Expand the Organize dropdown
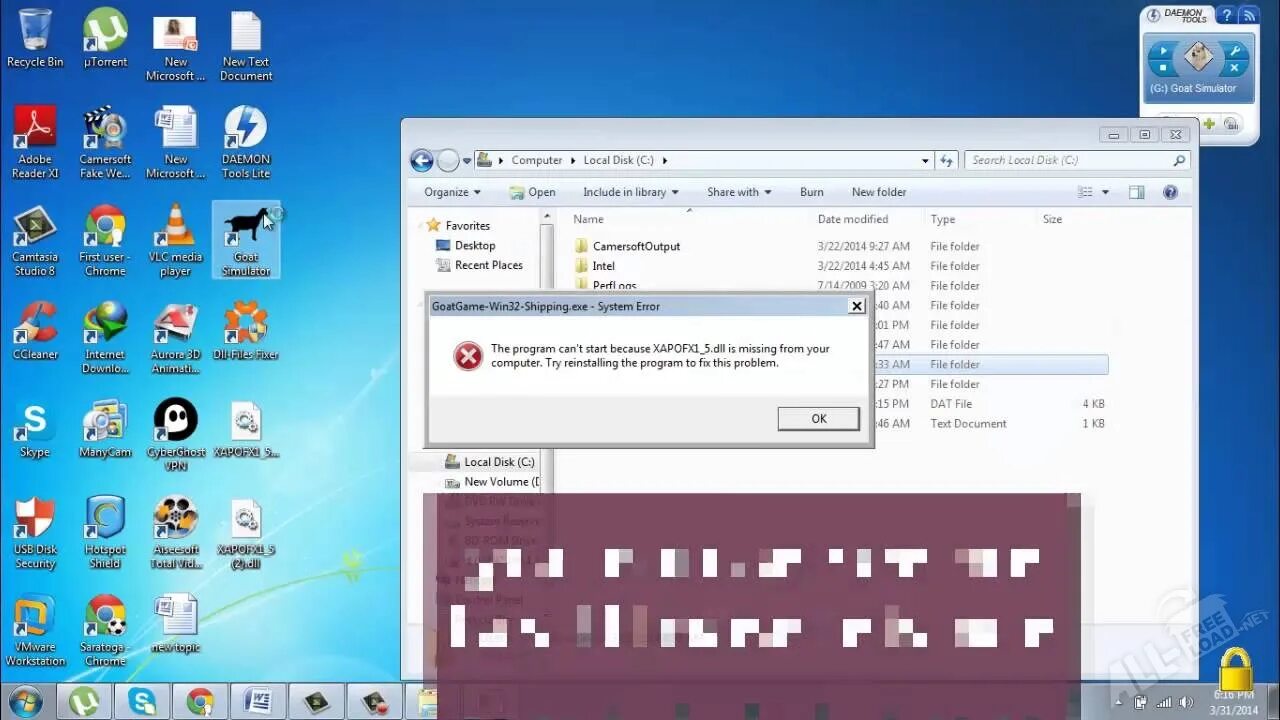 click(x=450, y=191)
